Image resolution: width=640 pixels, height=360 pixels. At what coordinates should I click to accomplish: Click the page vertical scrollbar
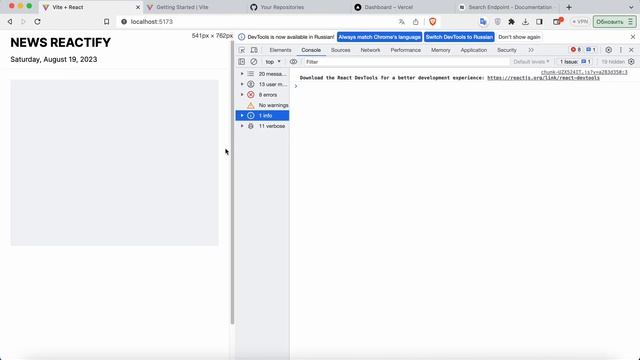point(232,182)
